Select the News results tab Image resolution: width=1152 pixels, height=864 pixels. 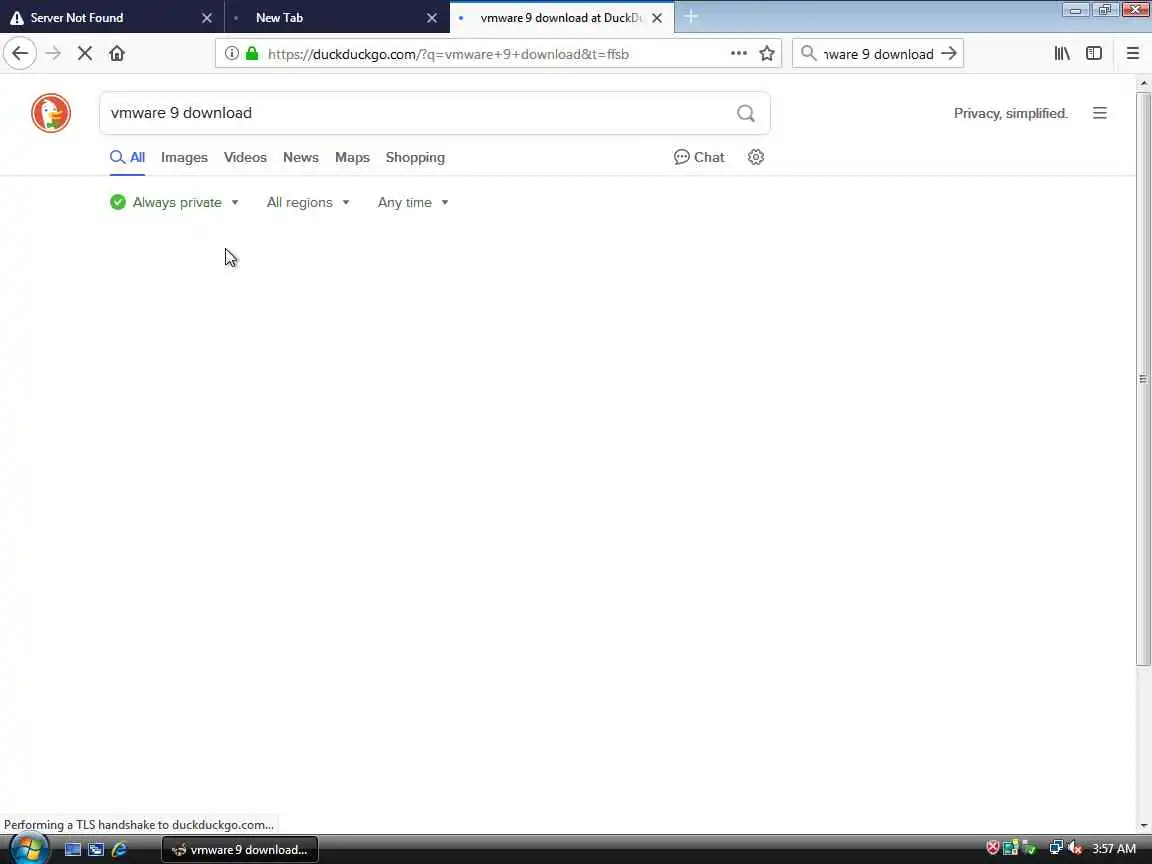click(x=300, y=157)
